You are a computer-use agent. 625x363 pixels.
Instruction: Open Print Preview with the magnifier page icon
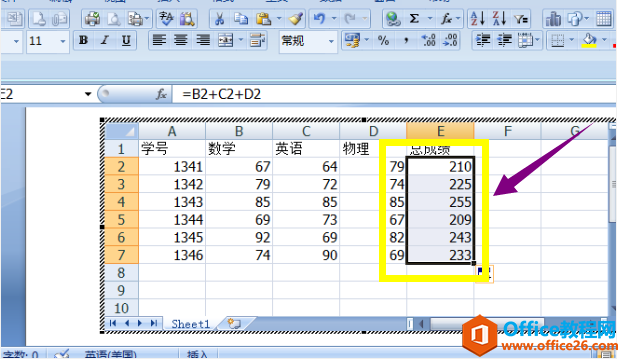point(114,19)
